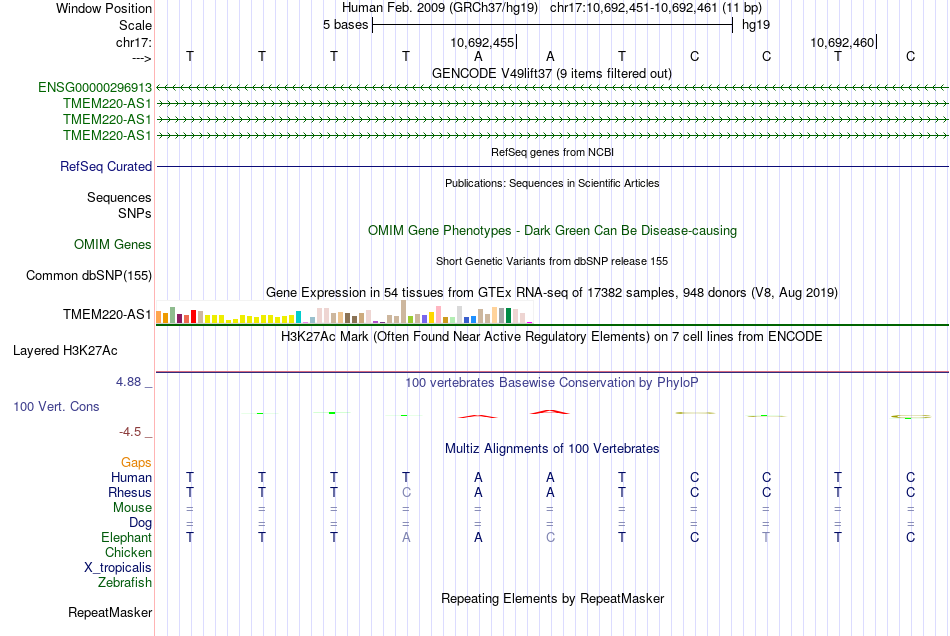Select the orange Gaps label
950x636 pixels.
point(136,463)
